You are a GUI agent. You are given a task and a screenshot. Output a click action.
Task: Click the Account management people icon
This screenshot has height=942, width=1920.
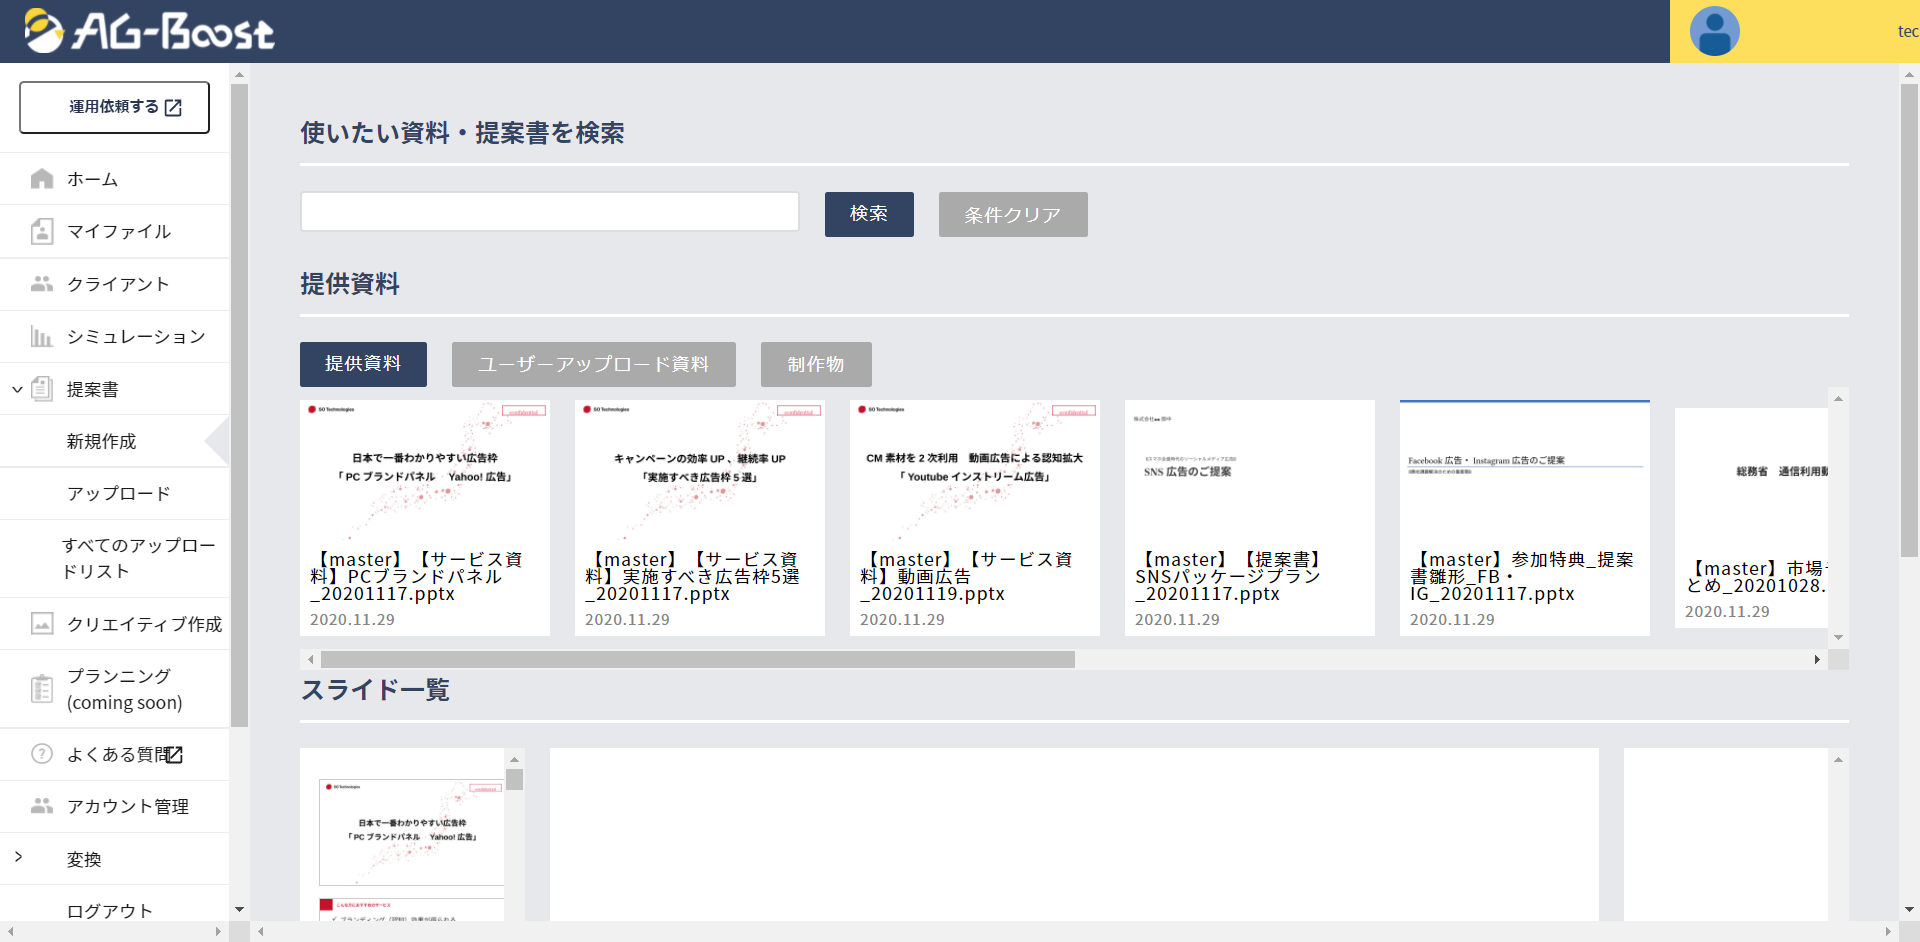[x=42, y=806]
